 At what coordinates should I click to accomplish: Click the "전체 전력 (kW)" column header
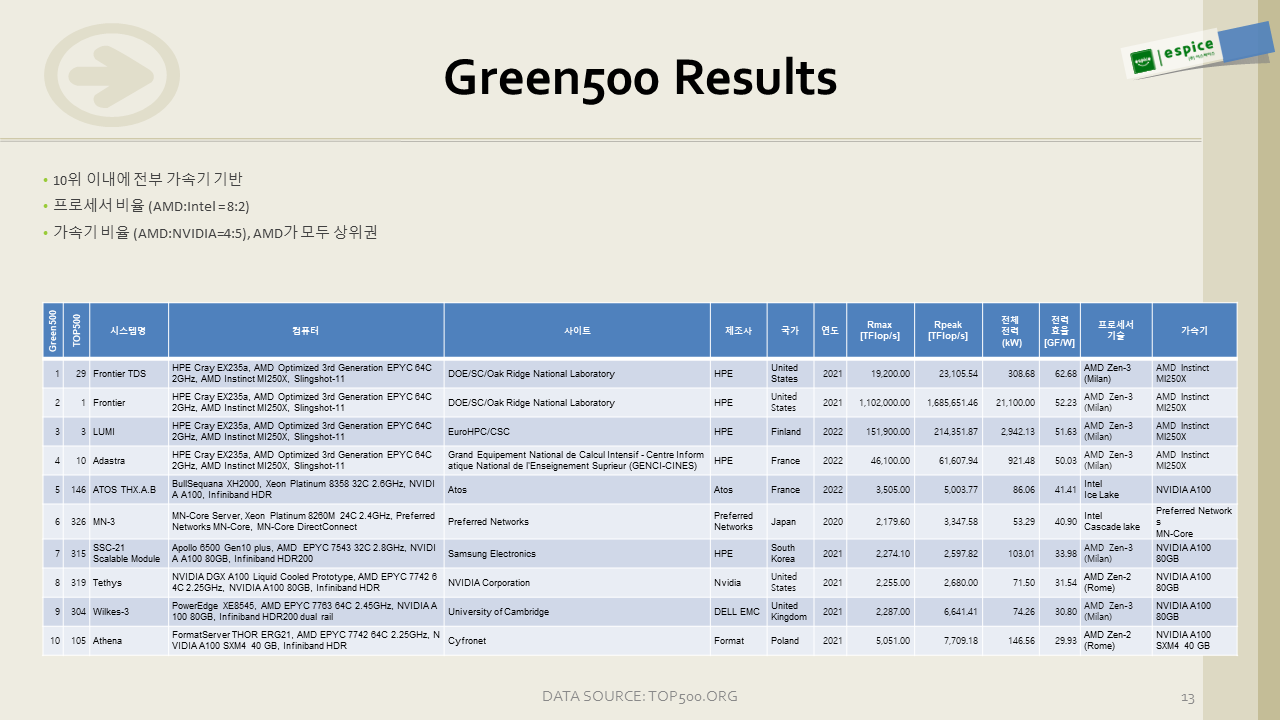tap(1010, 330)
